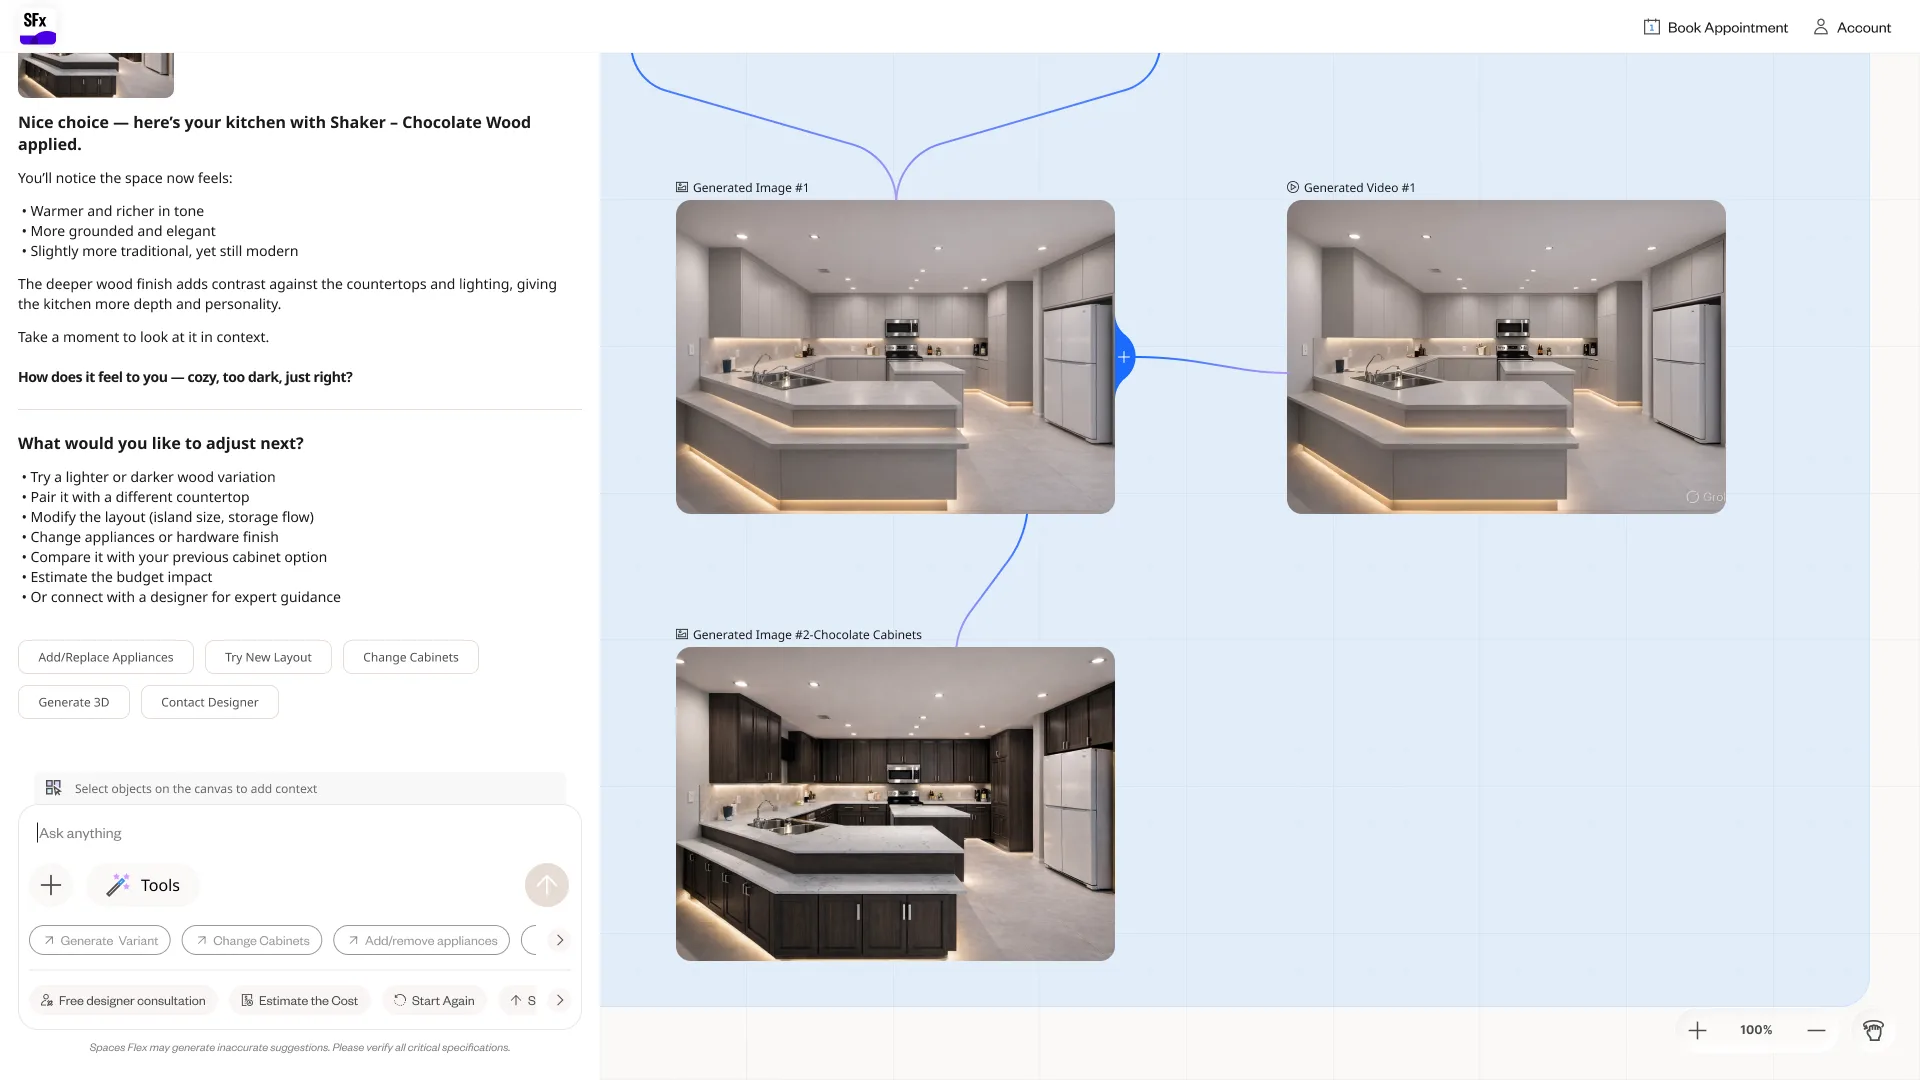Click the zoom in plus icon

pyautogui.click(x=1697, y=1030)
